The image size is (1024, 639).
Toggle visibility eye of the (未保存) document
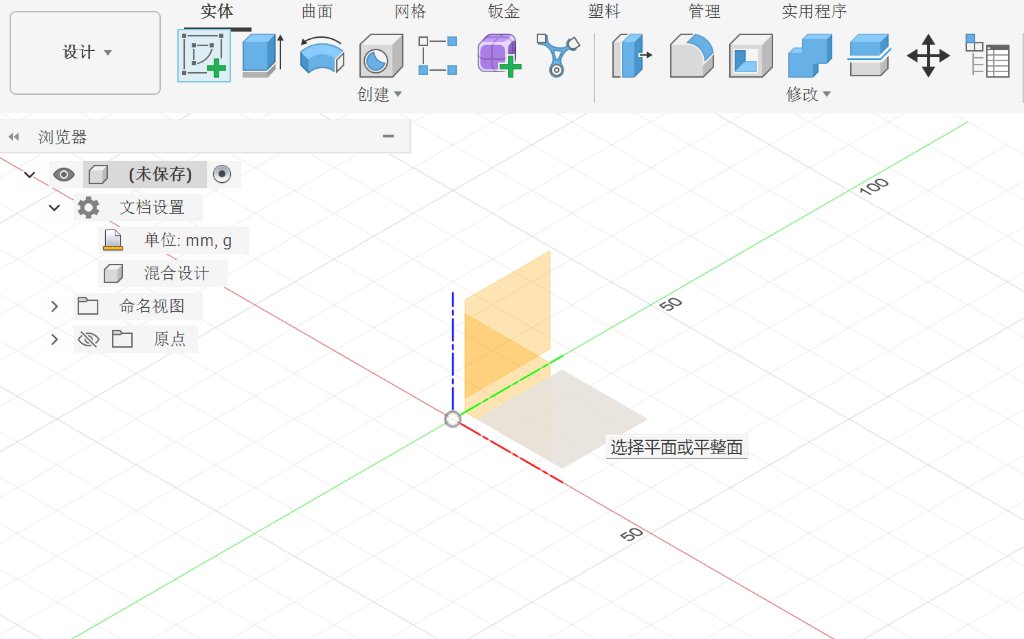[x=64, y=173]
